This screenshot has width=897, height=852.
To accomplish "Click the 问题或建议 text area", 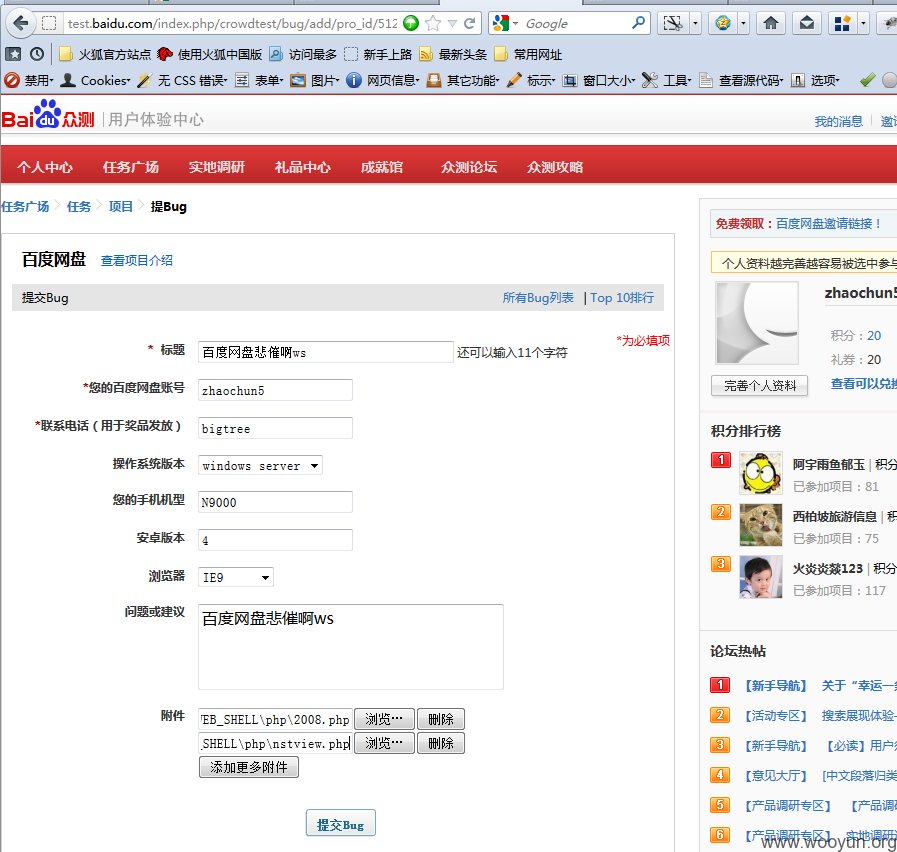I will tap(351, 647).
